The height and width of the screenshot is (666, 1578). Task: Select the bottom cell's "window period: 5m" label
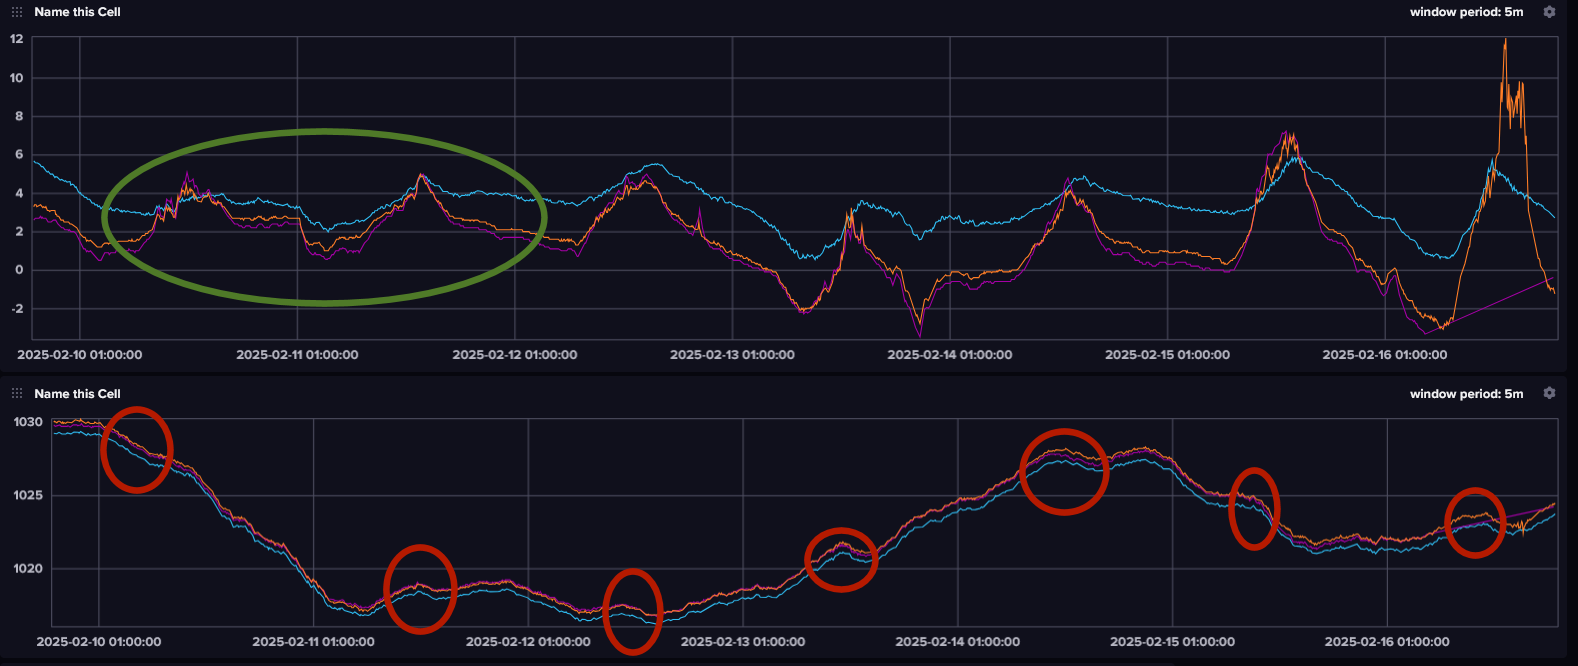coord(1466,394)
